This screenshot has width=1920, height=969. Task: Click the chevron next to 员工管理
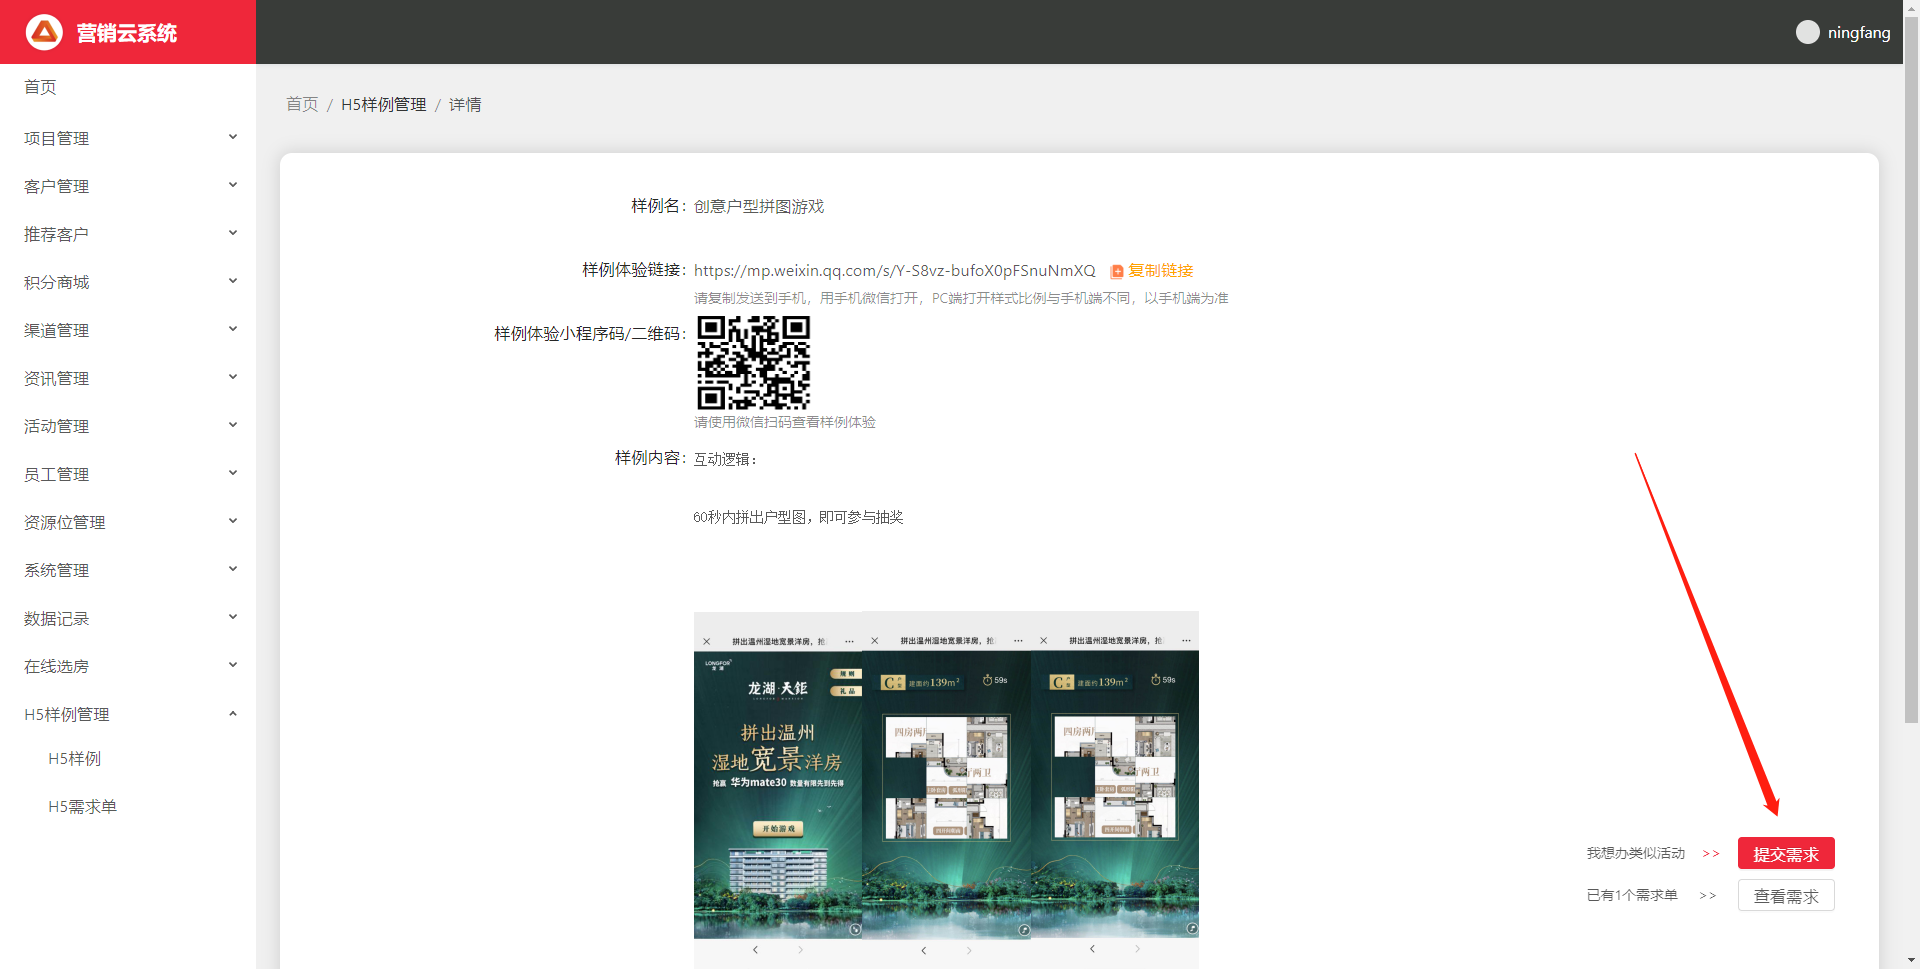[233, 473]
